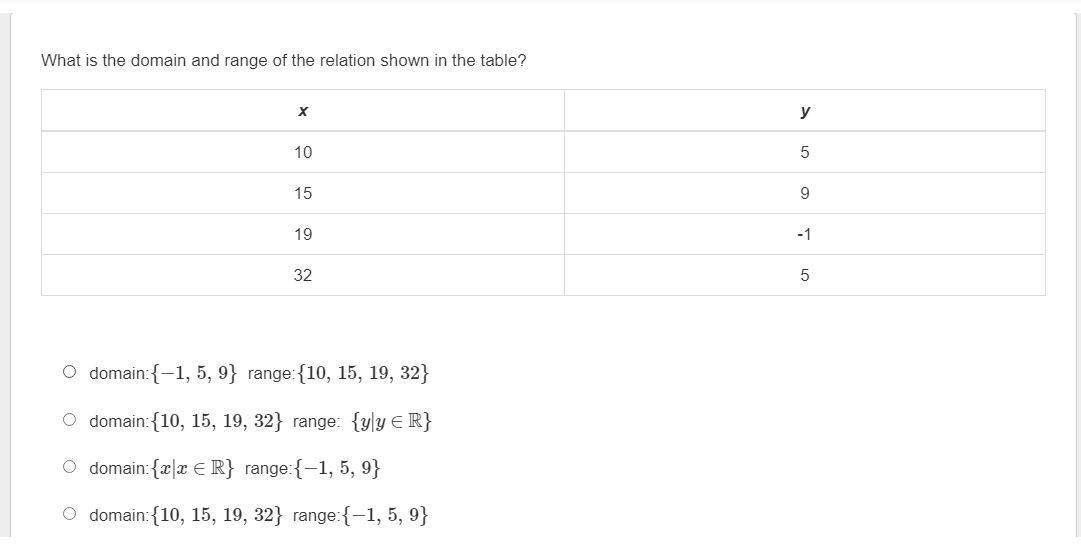The height and width of the screenshot is (547, 1081).
Task: Click the y value 9 cell
Action: [x=805, y=193]
